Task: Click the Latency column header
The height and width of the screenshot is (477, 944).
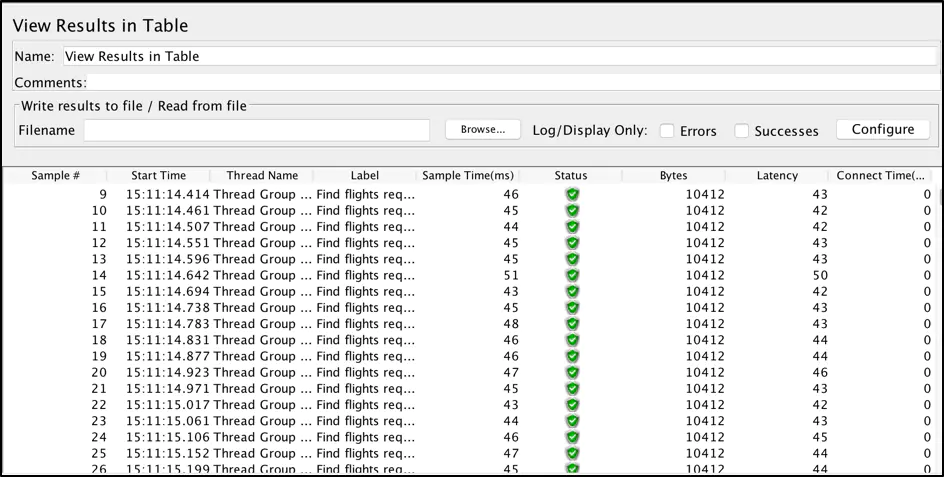Action: [x=777, y=176]
